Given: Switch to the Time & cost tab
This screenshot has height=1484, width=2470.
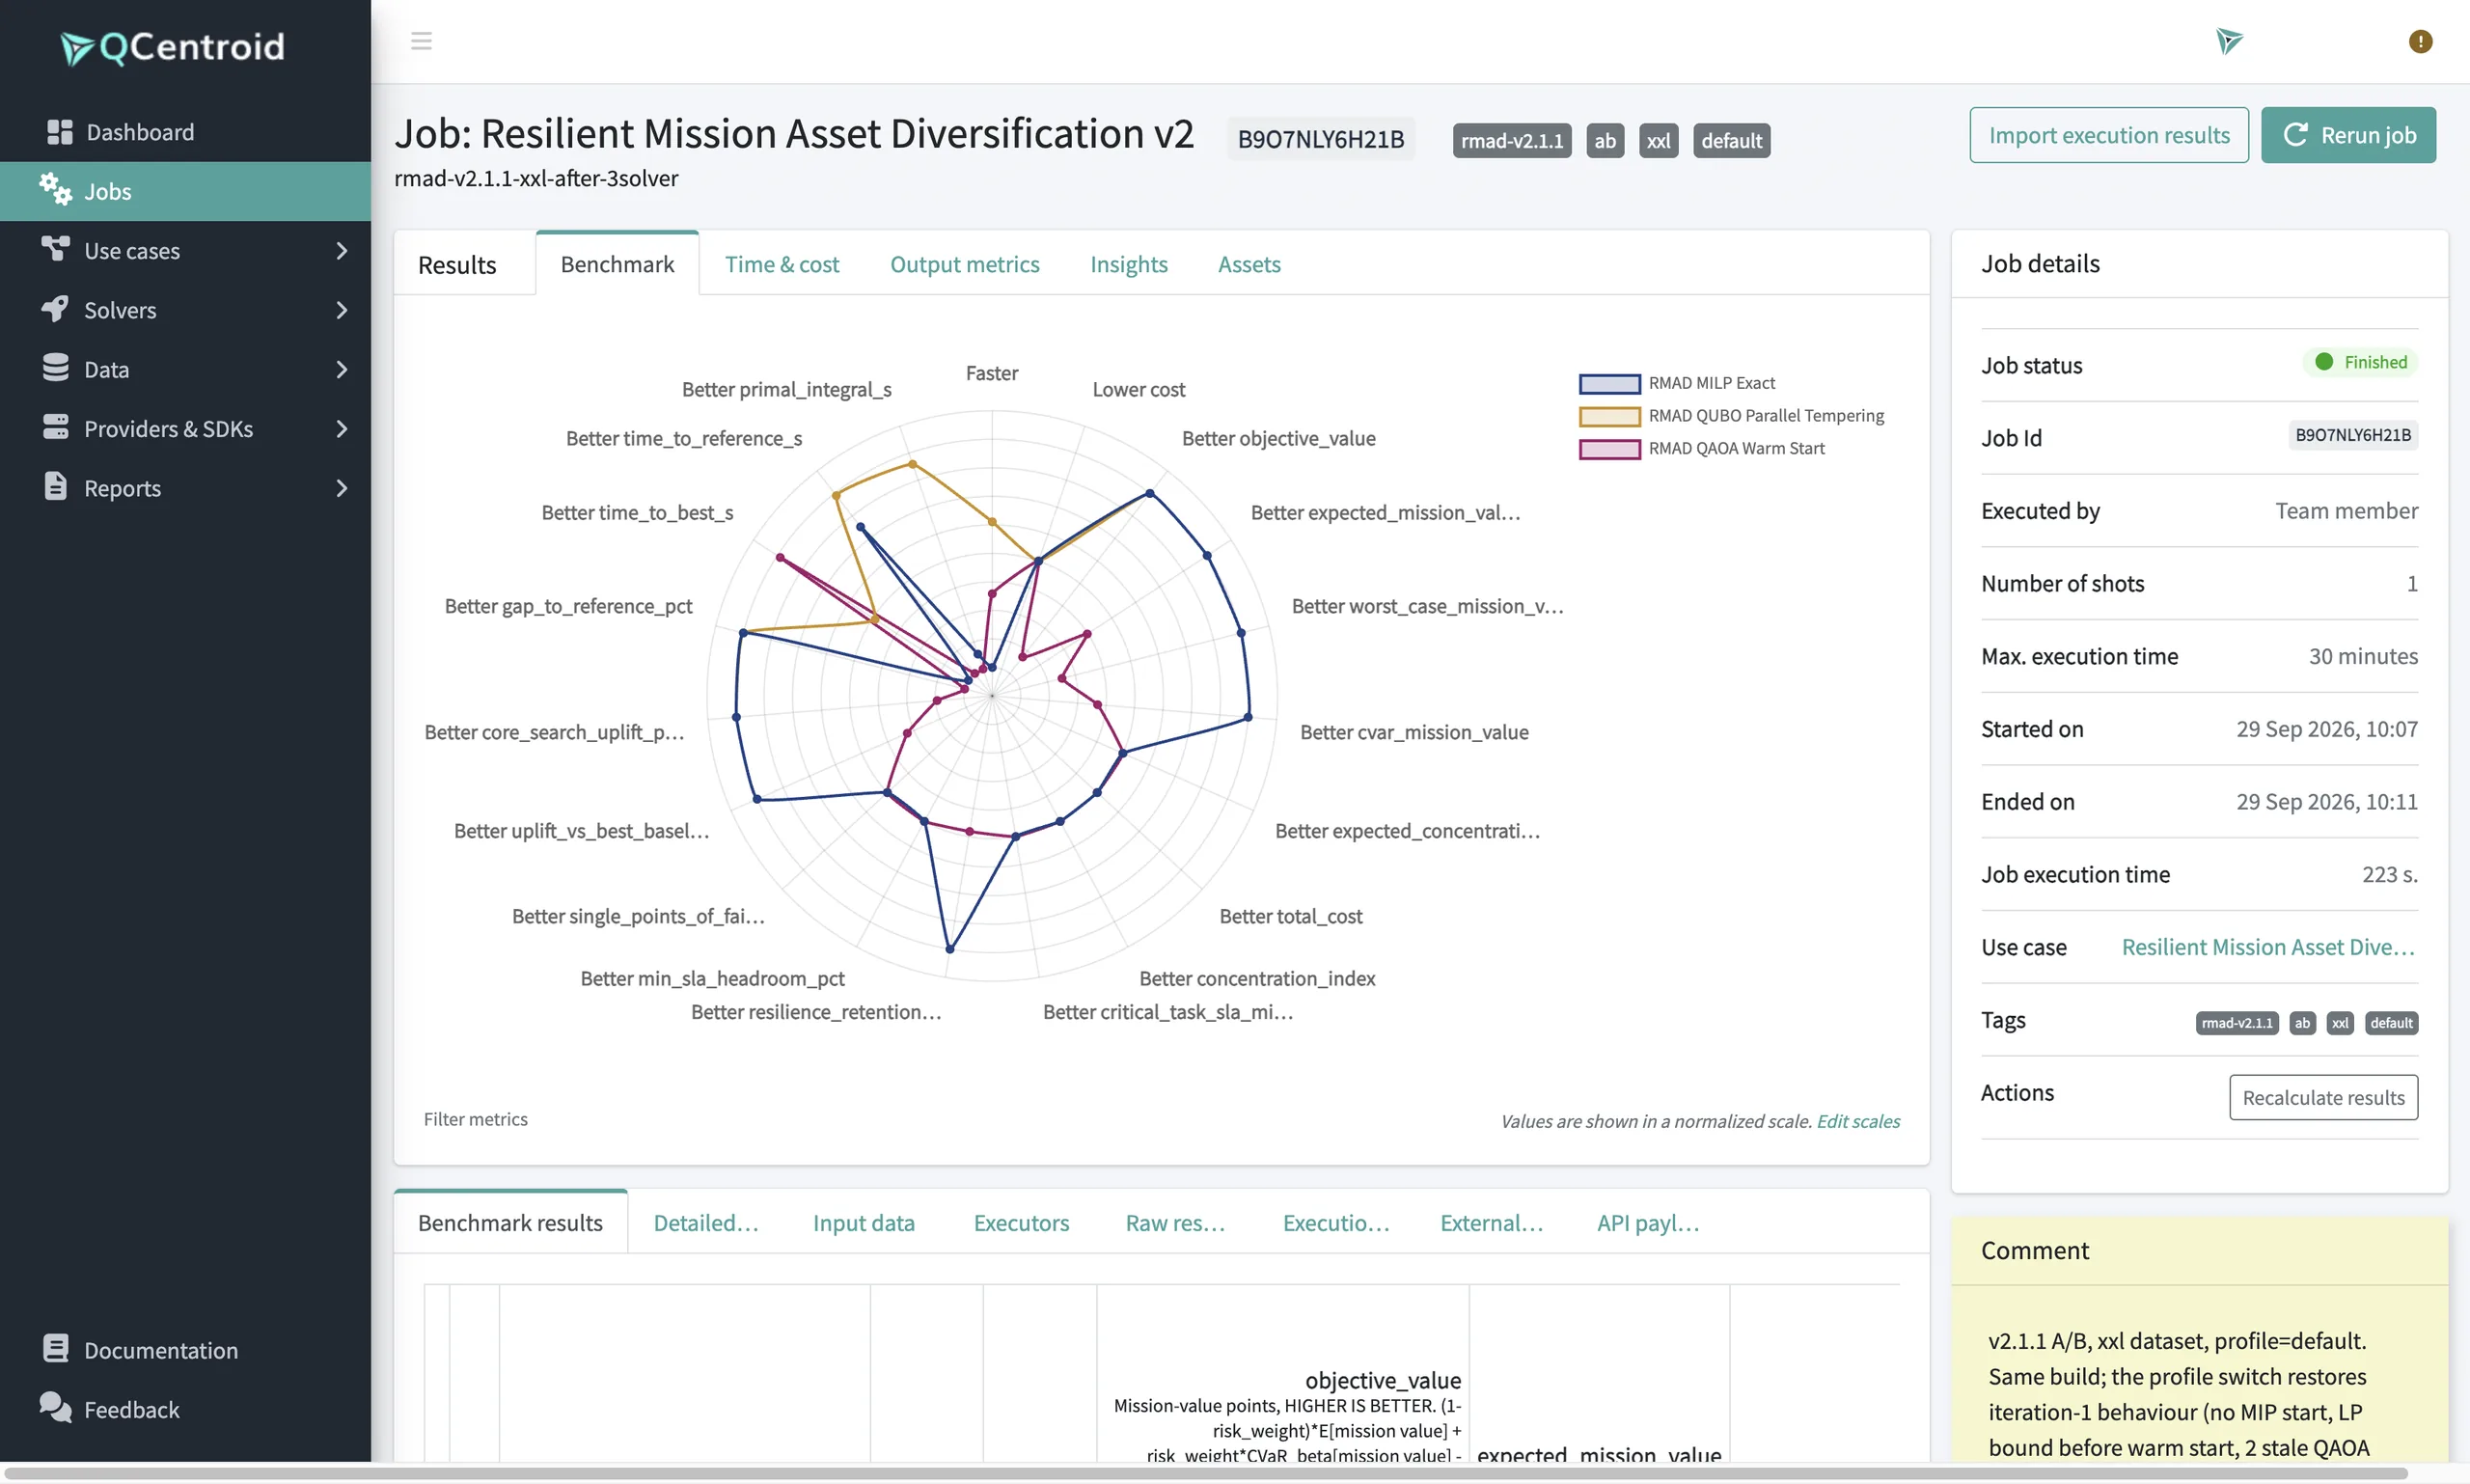Looking at the screenshot, I should pos(782,264).
